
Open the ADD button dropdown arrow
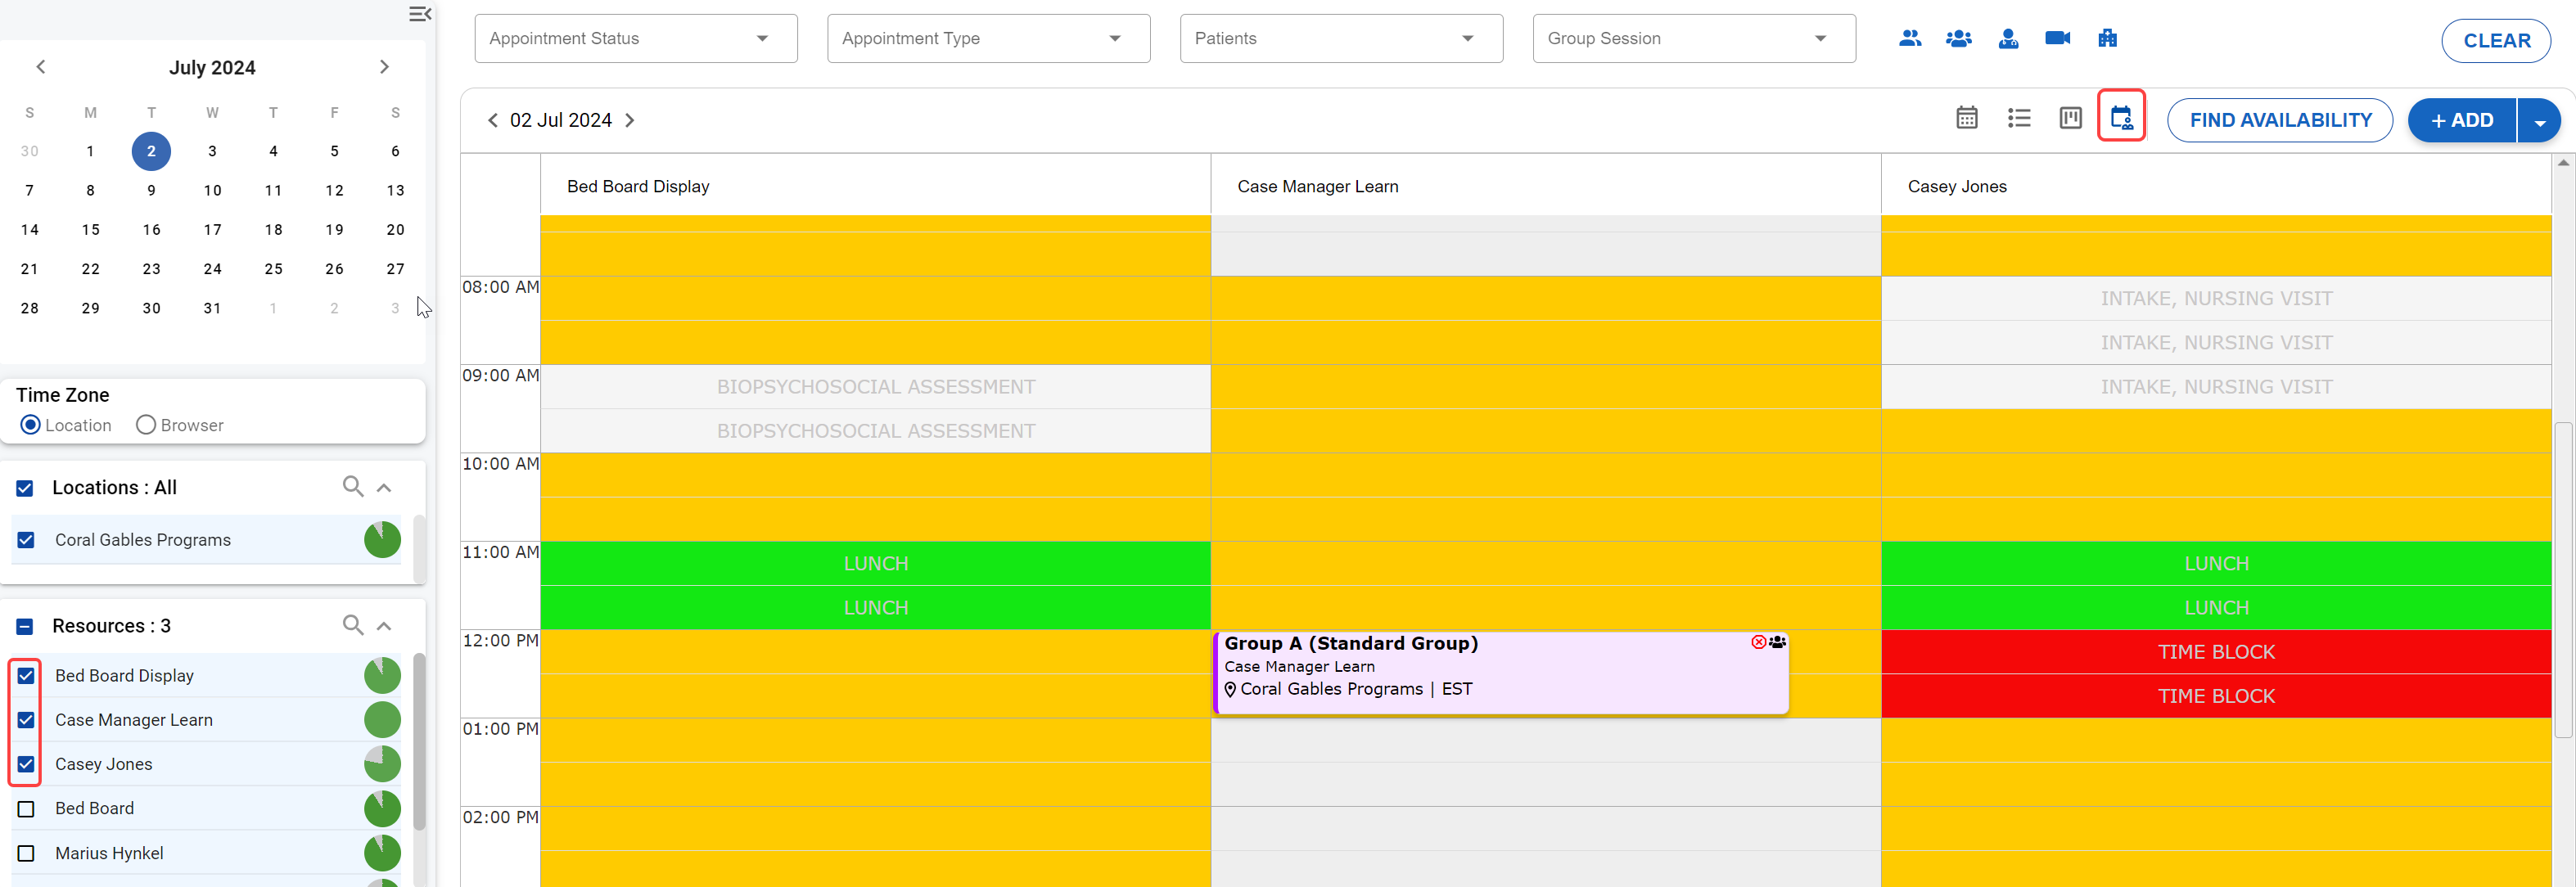(2539, 121)
